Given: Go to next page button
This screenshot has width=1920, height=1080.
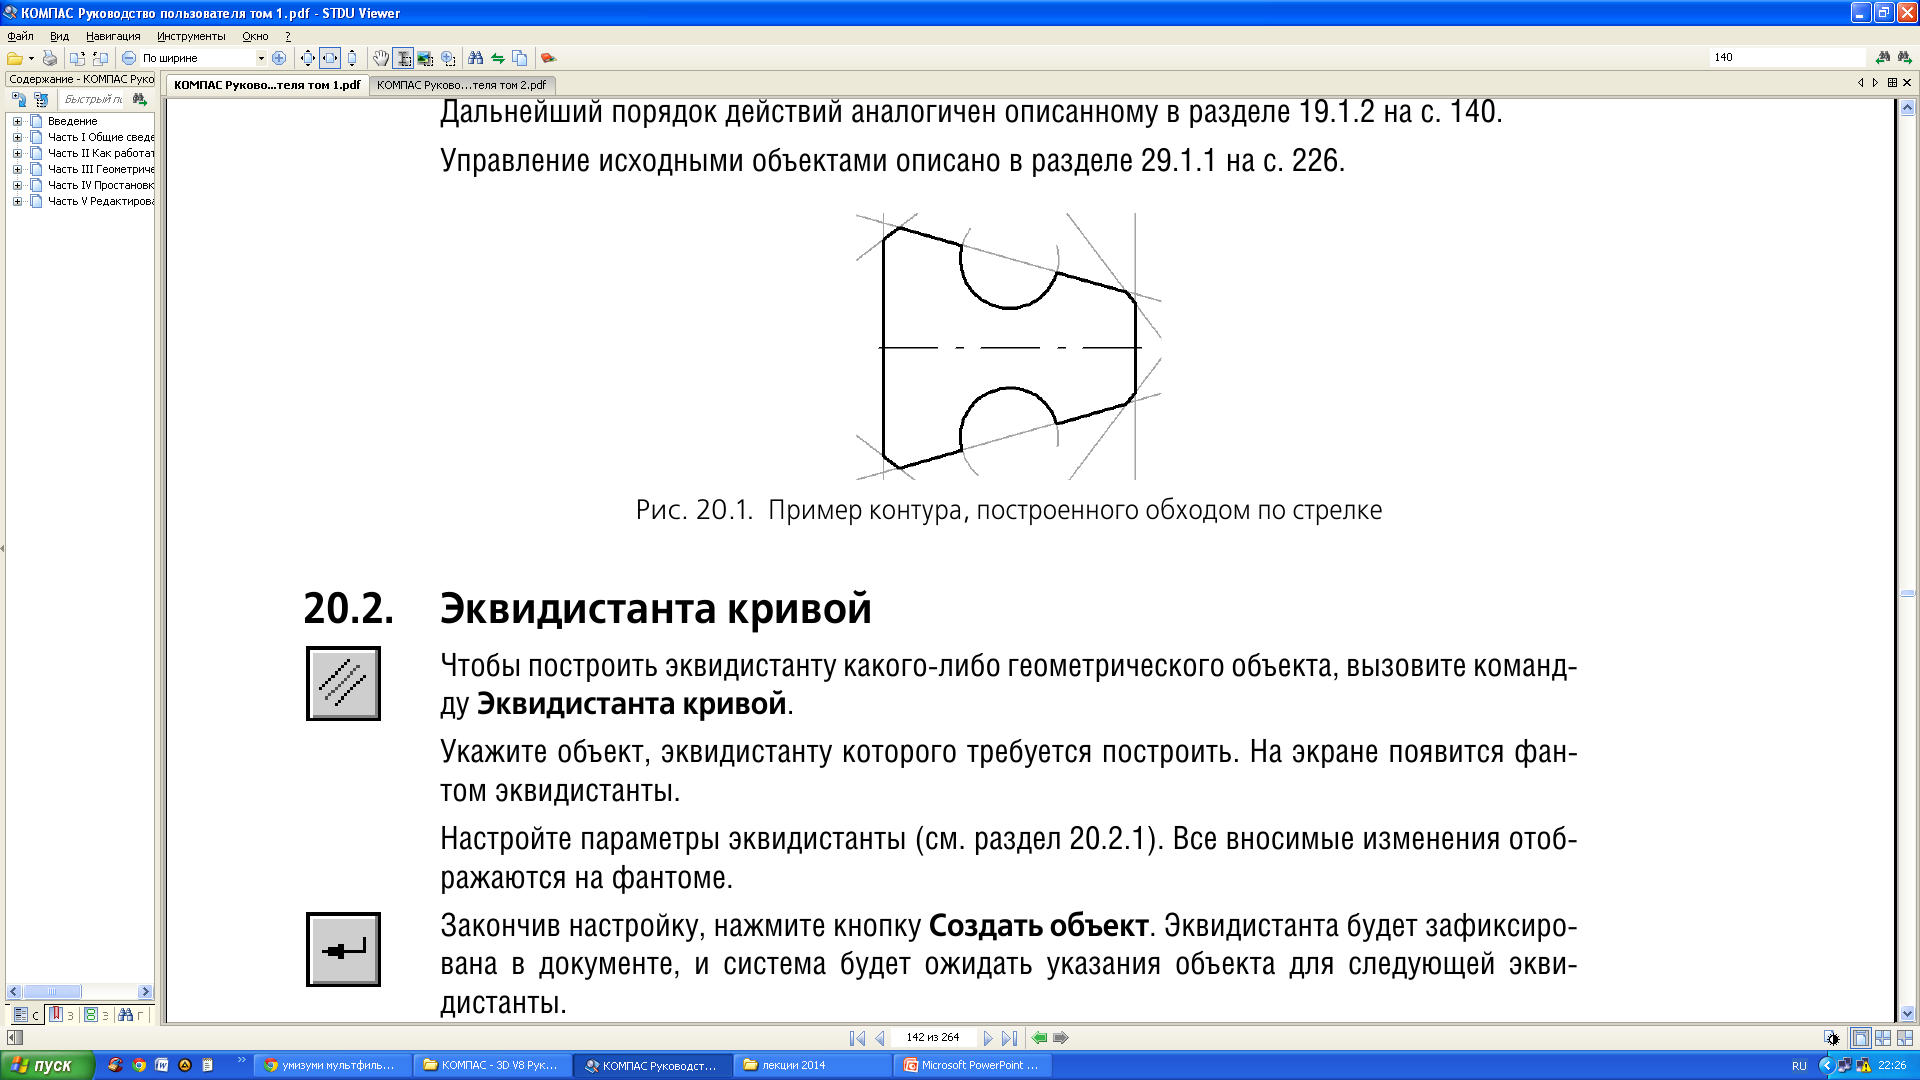Looking at the screenshot, I should (988, 1038).
